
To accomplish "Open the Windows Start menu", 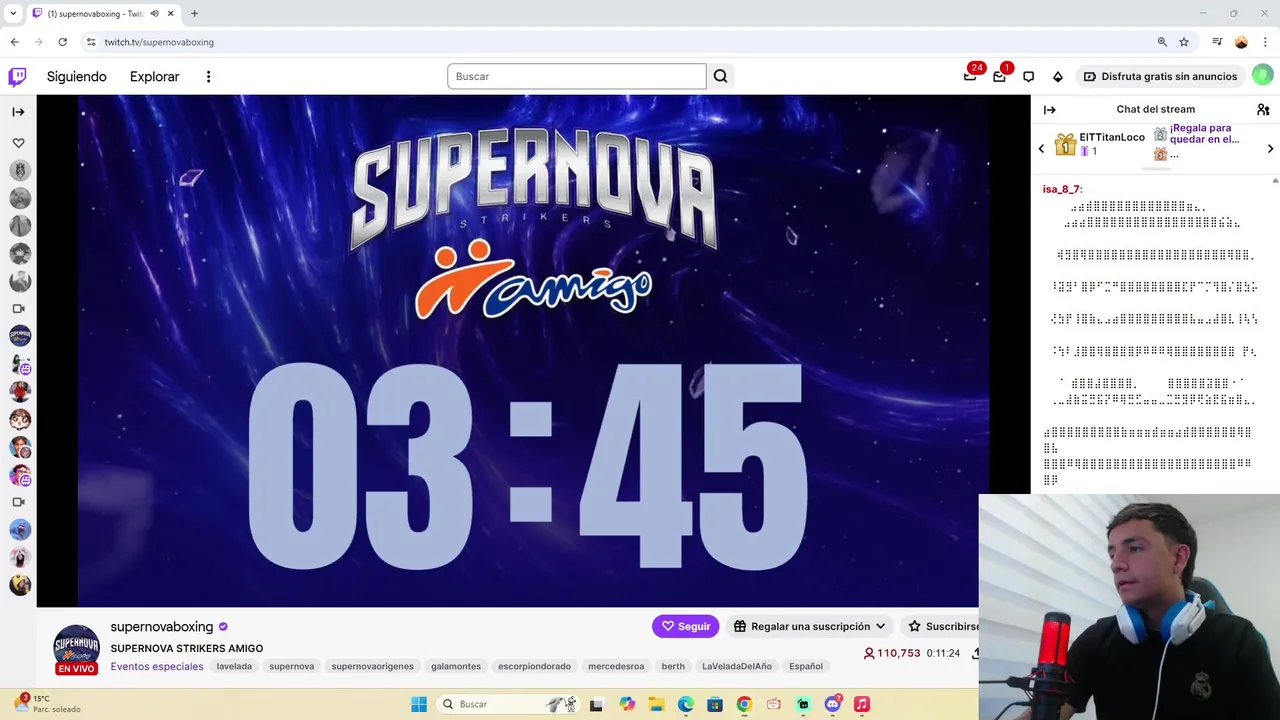I will (419, 704).
